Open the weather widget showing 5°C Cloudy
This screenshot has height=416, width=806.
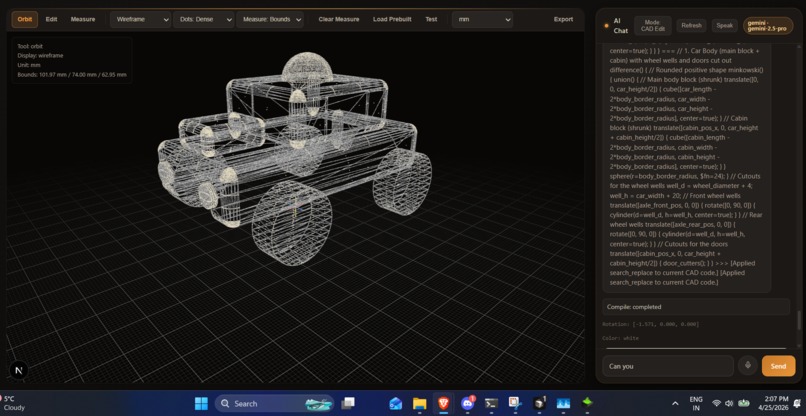click(x=14, y=404)
